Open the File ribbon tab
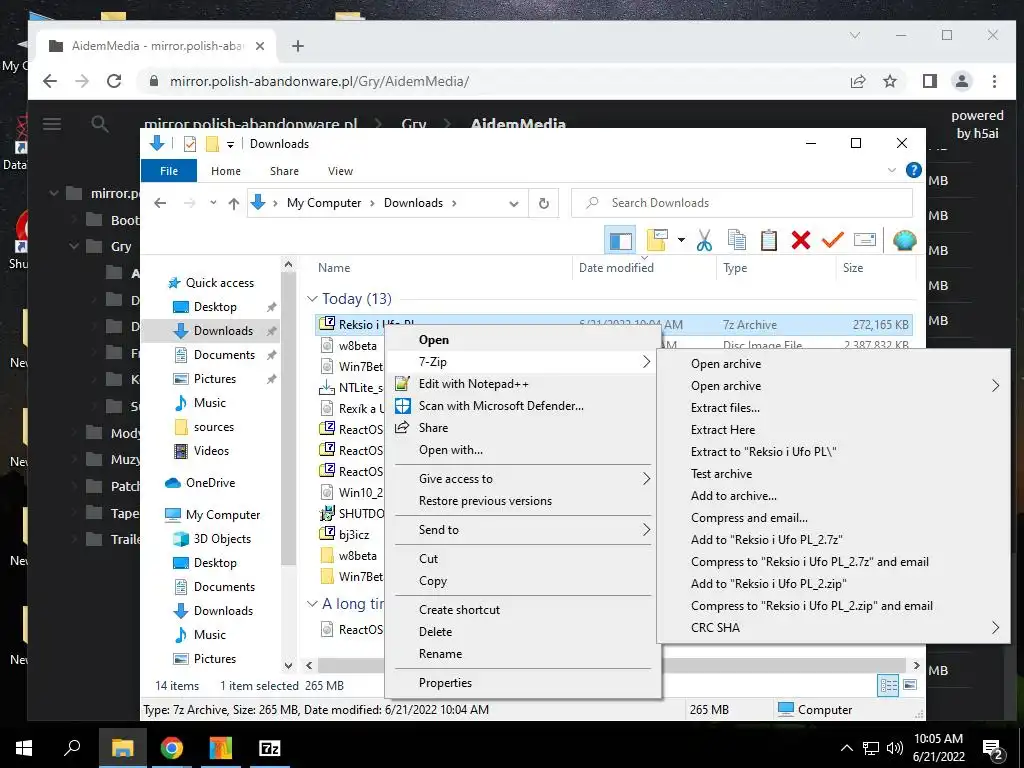The image size is (1024, 768). pos(169,171)
